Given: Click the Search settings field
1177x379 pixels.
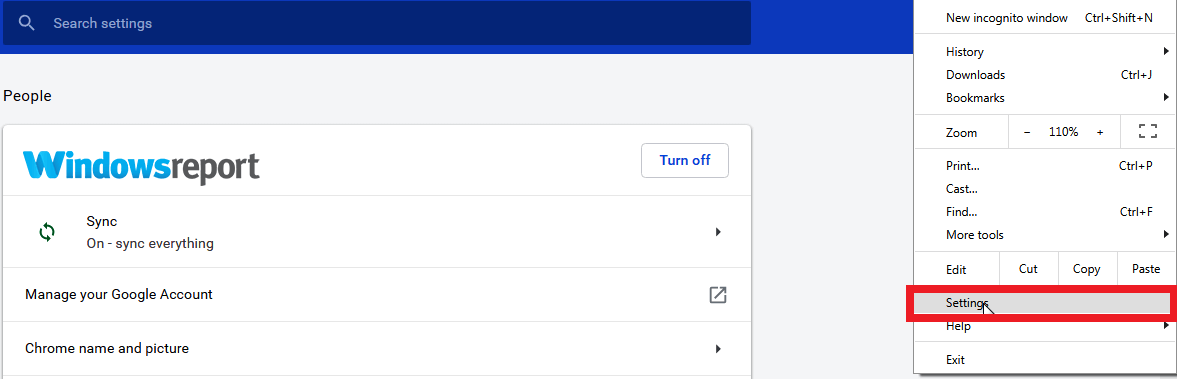Looking at the screenshot, I should 377,23.
